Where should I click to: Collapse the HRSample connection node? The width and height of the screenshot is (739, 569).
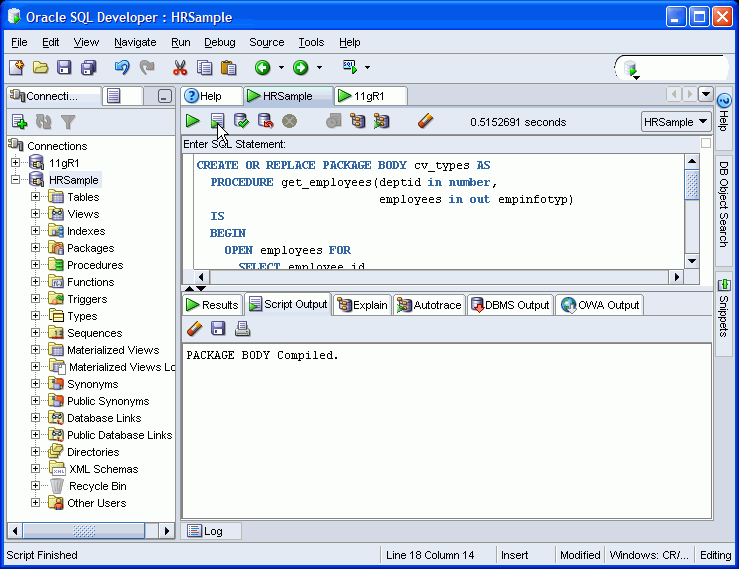[16, 180]
